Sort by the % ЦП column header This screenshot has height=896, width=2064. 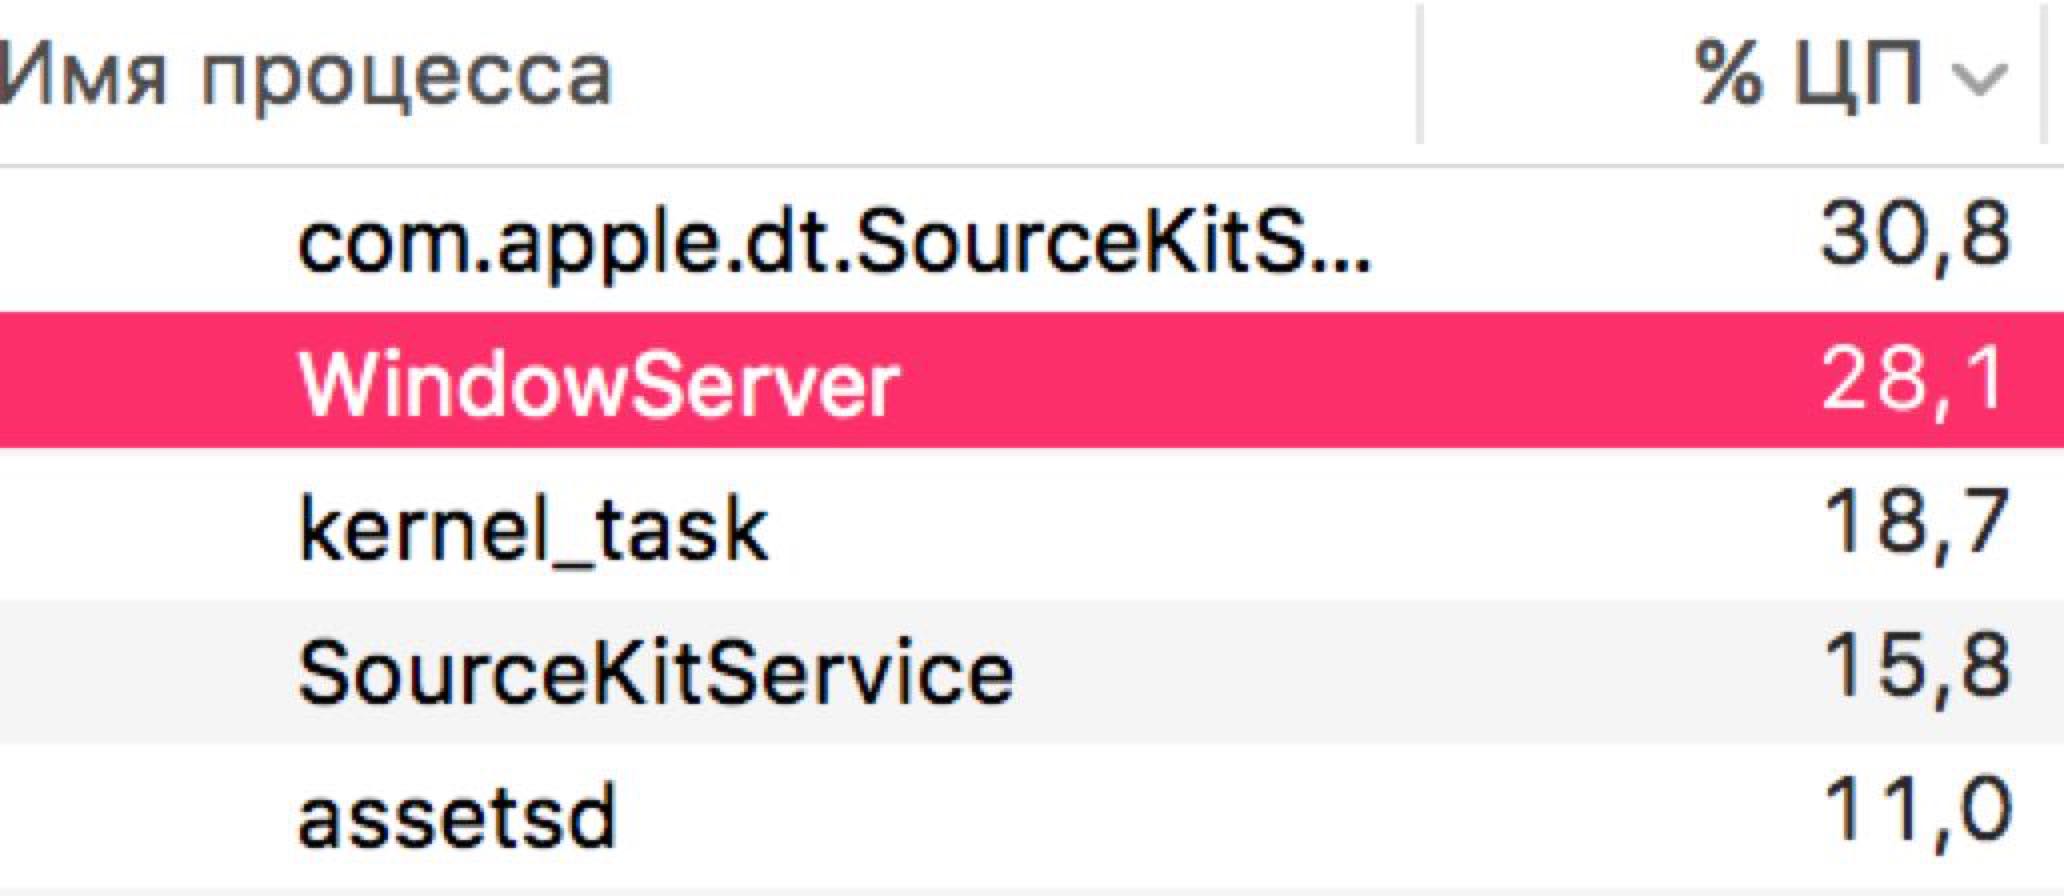point(1808,74)
